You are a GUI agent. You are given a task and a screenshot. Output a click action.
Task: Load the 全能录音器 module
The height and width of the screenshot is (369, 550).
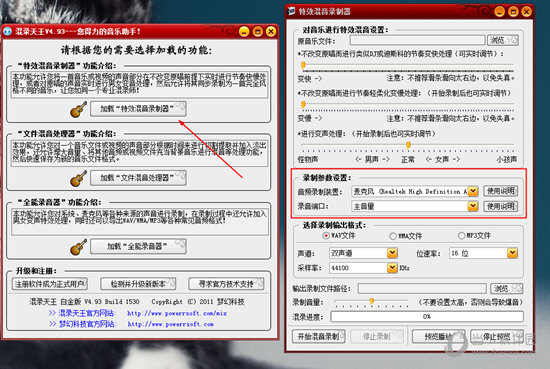(138, 246)
